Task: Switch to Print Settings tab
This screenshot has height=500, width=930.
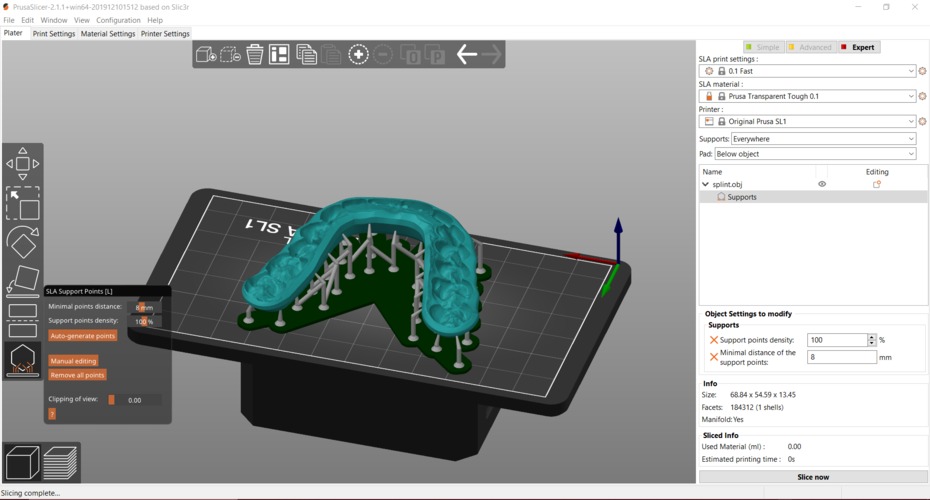Action: pos(54,34)
